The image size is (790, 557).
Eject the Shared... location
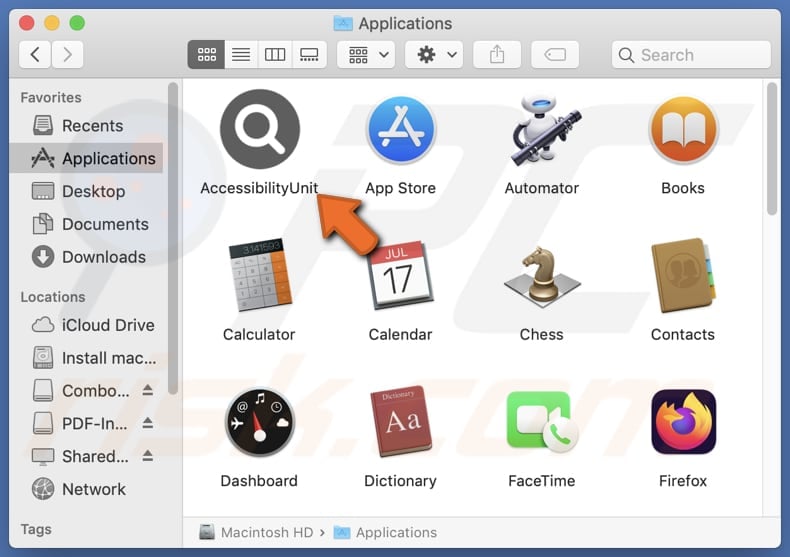point(148,456)
